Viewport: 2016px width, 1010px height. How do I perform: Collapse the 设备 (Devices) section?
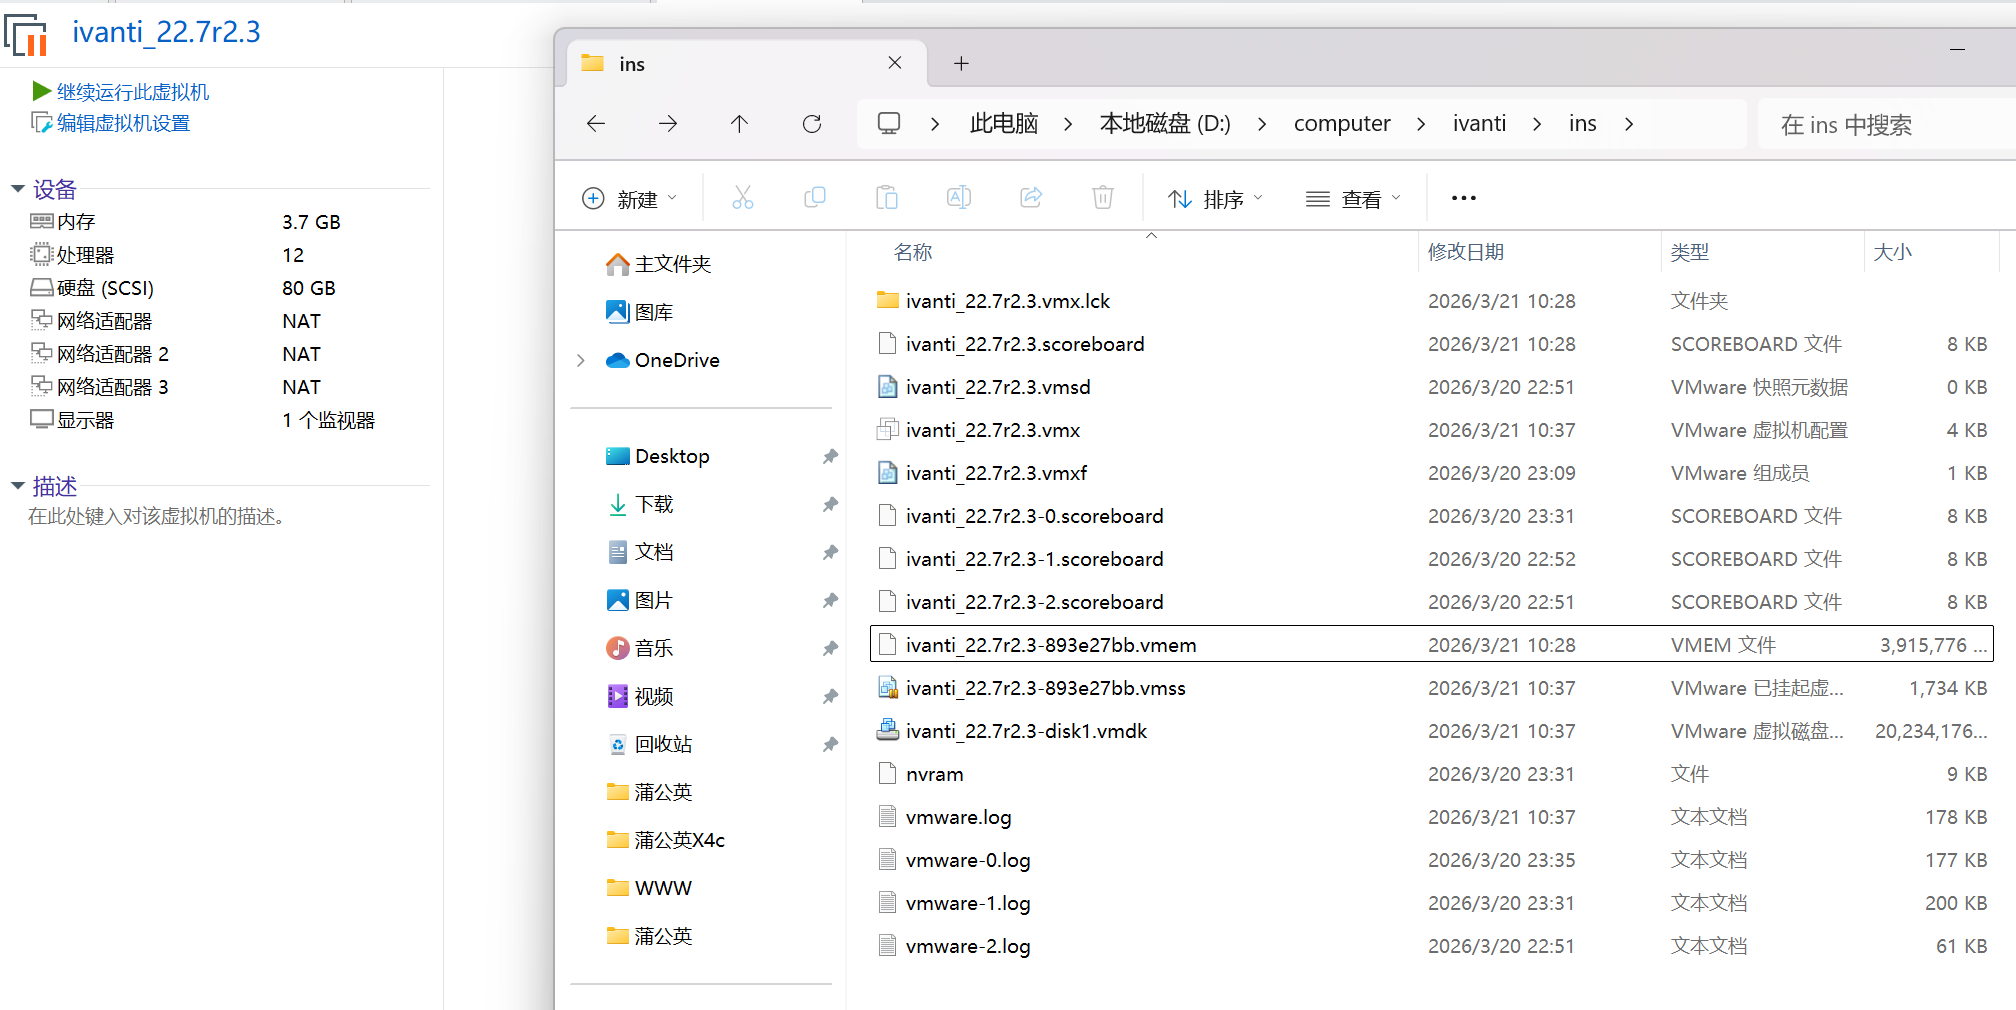(17, 189)
